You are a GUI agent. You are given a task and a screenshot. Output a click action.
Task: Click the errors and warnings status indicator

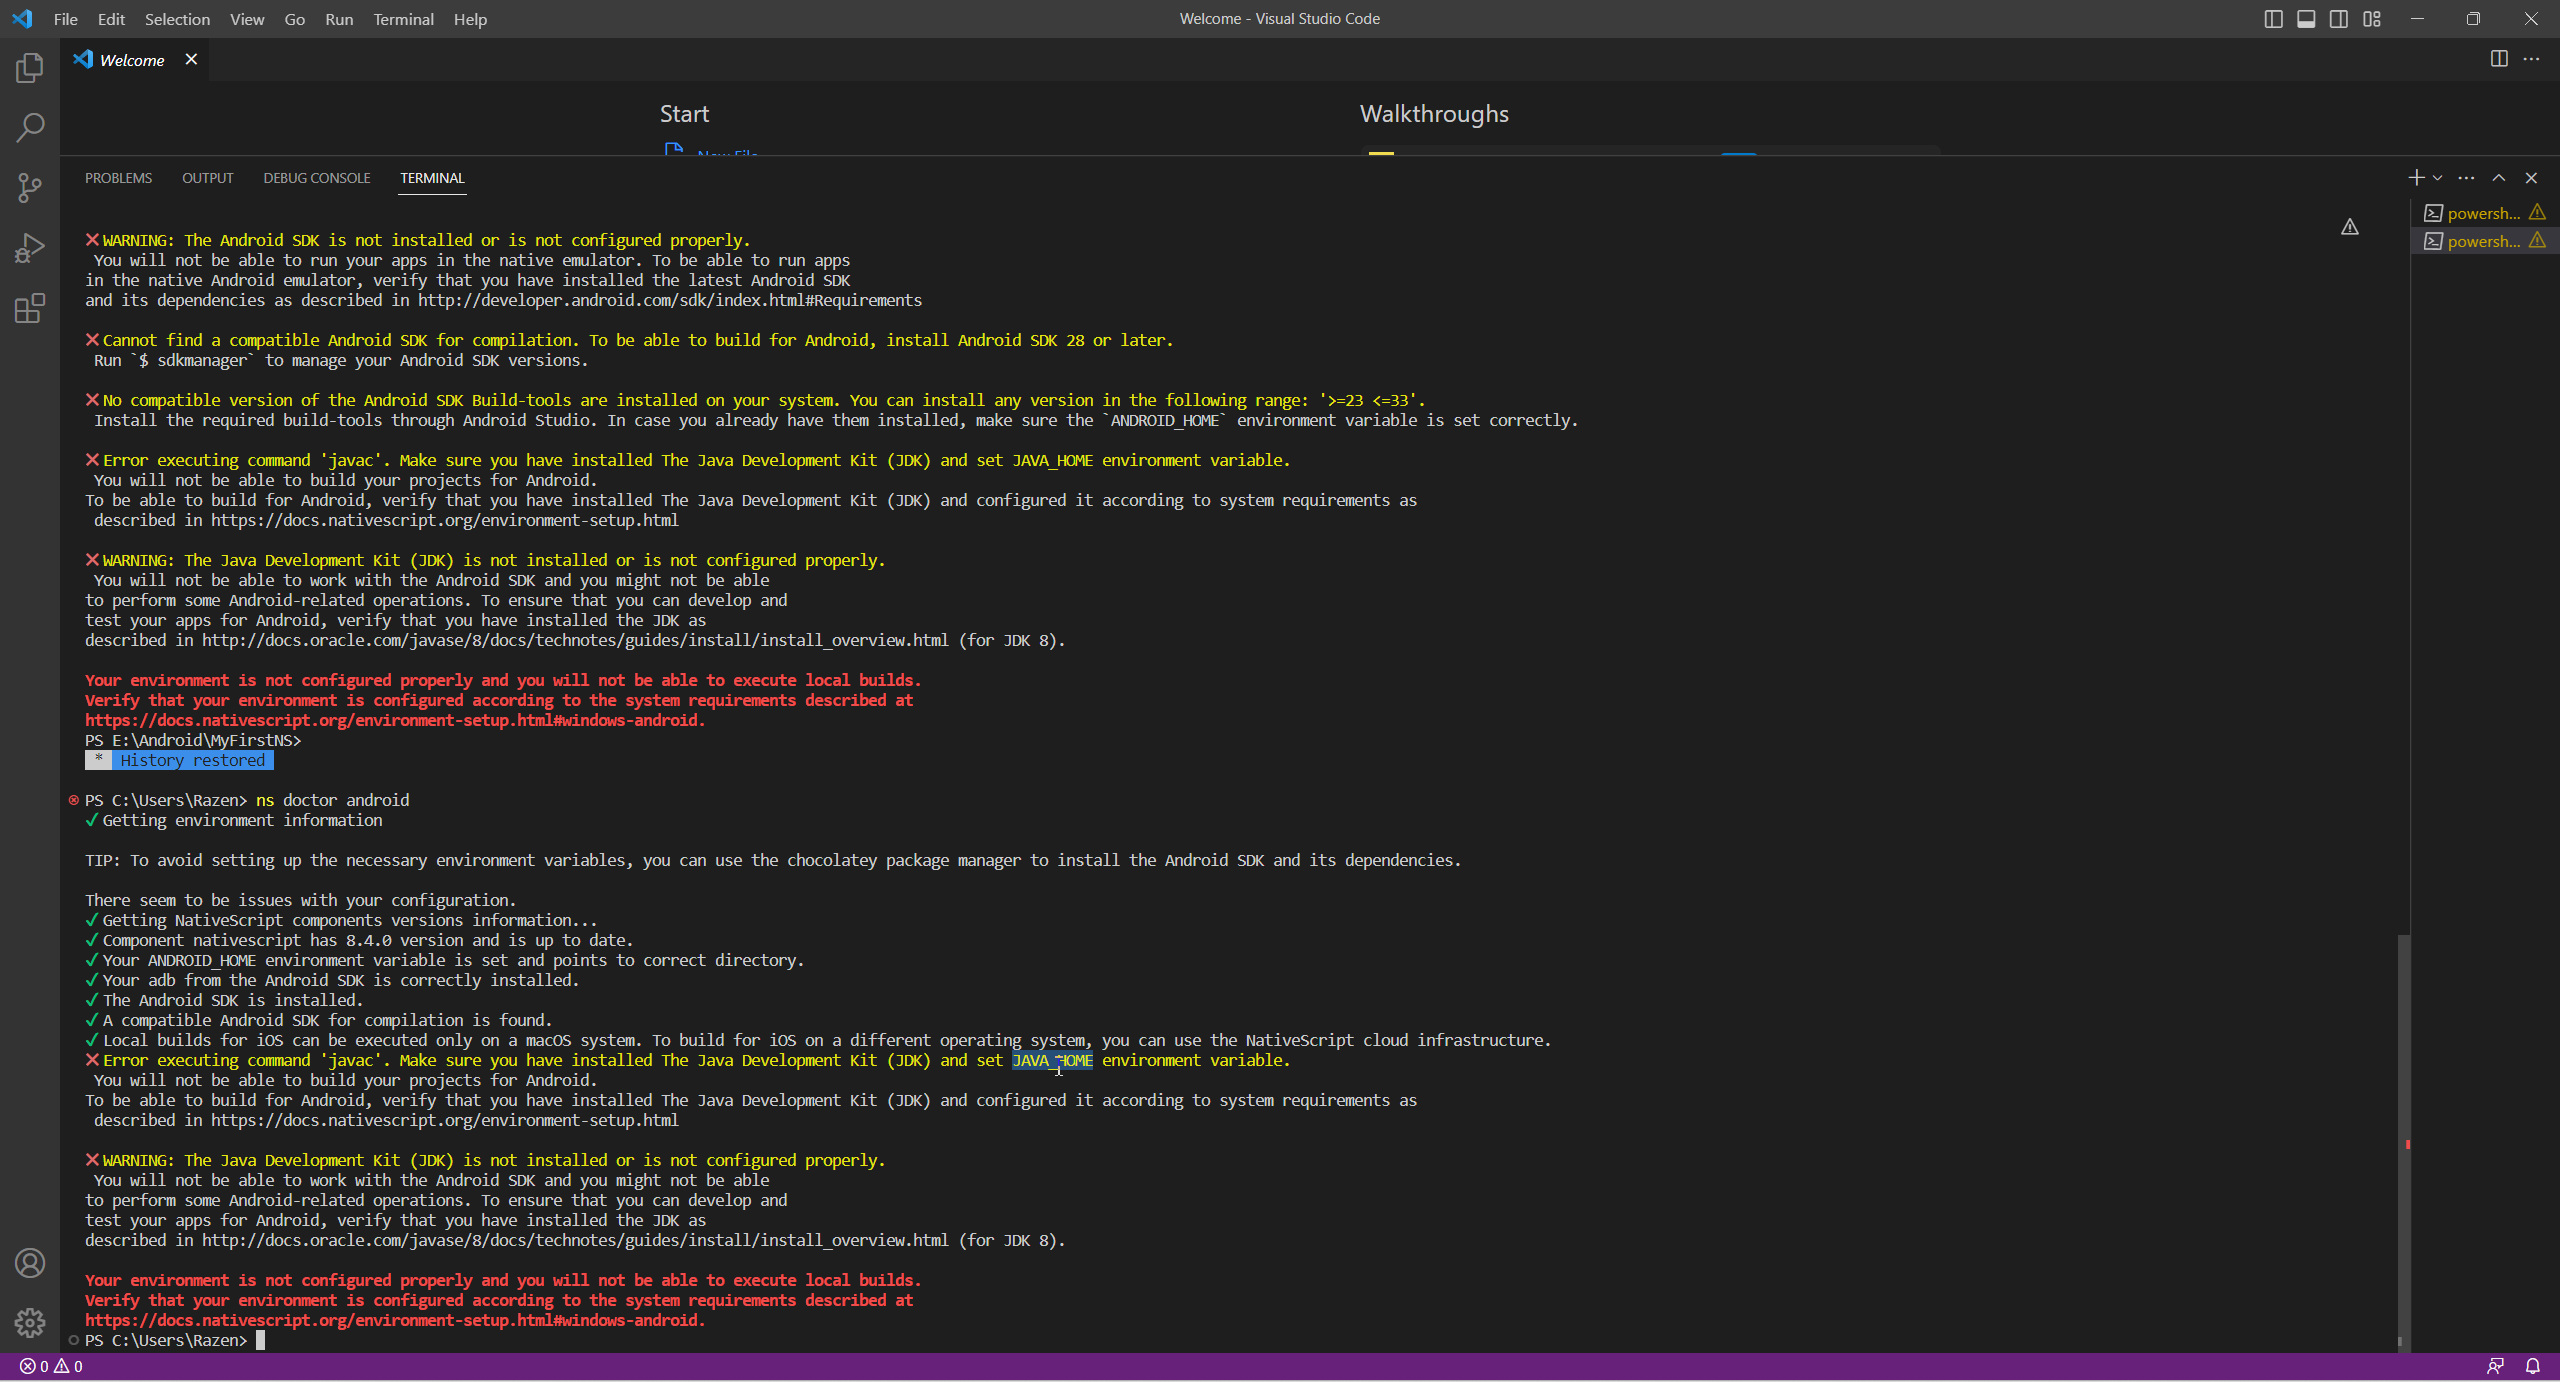click(x=51, y=1366)
